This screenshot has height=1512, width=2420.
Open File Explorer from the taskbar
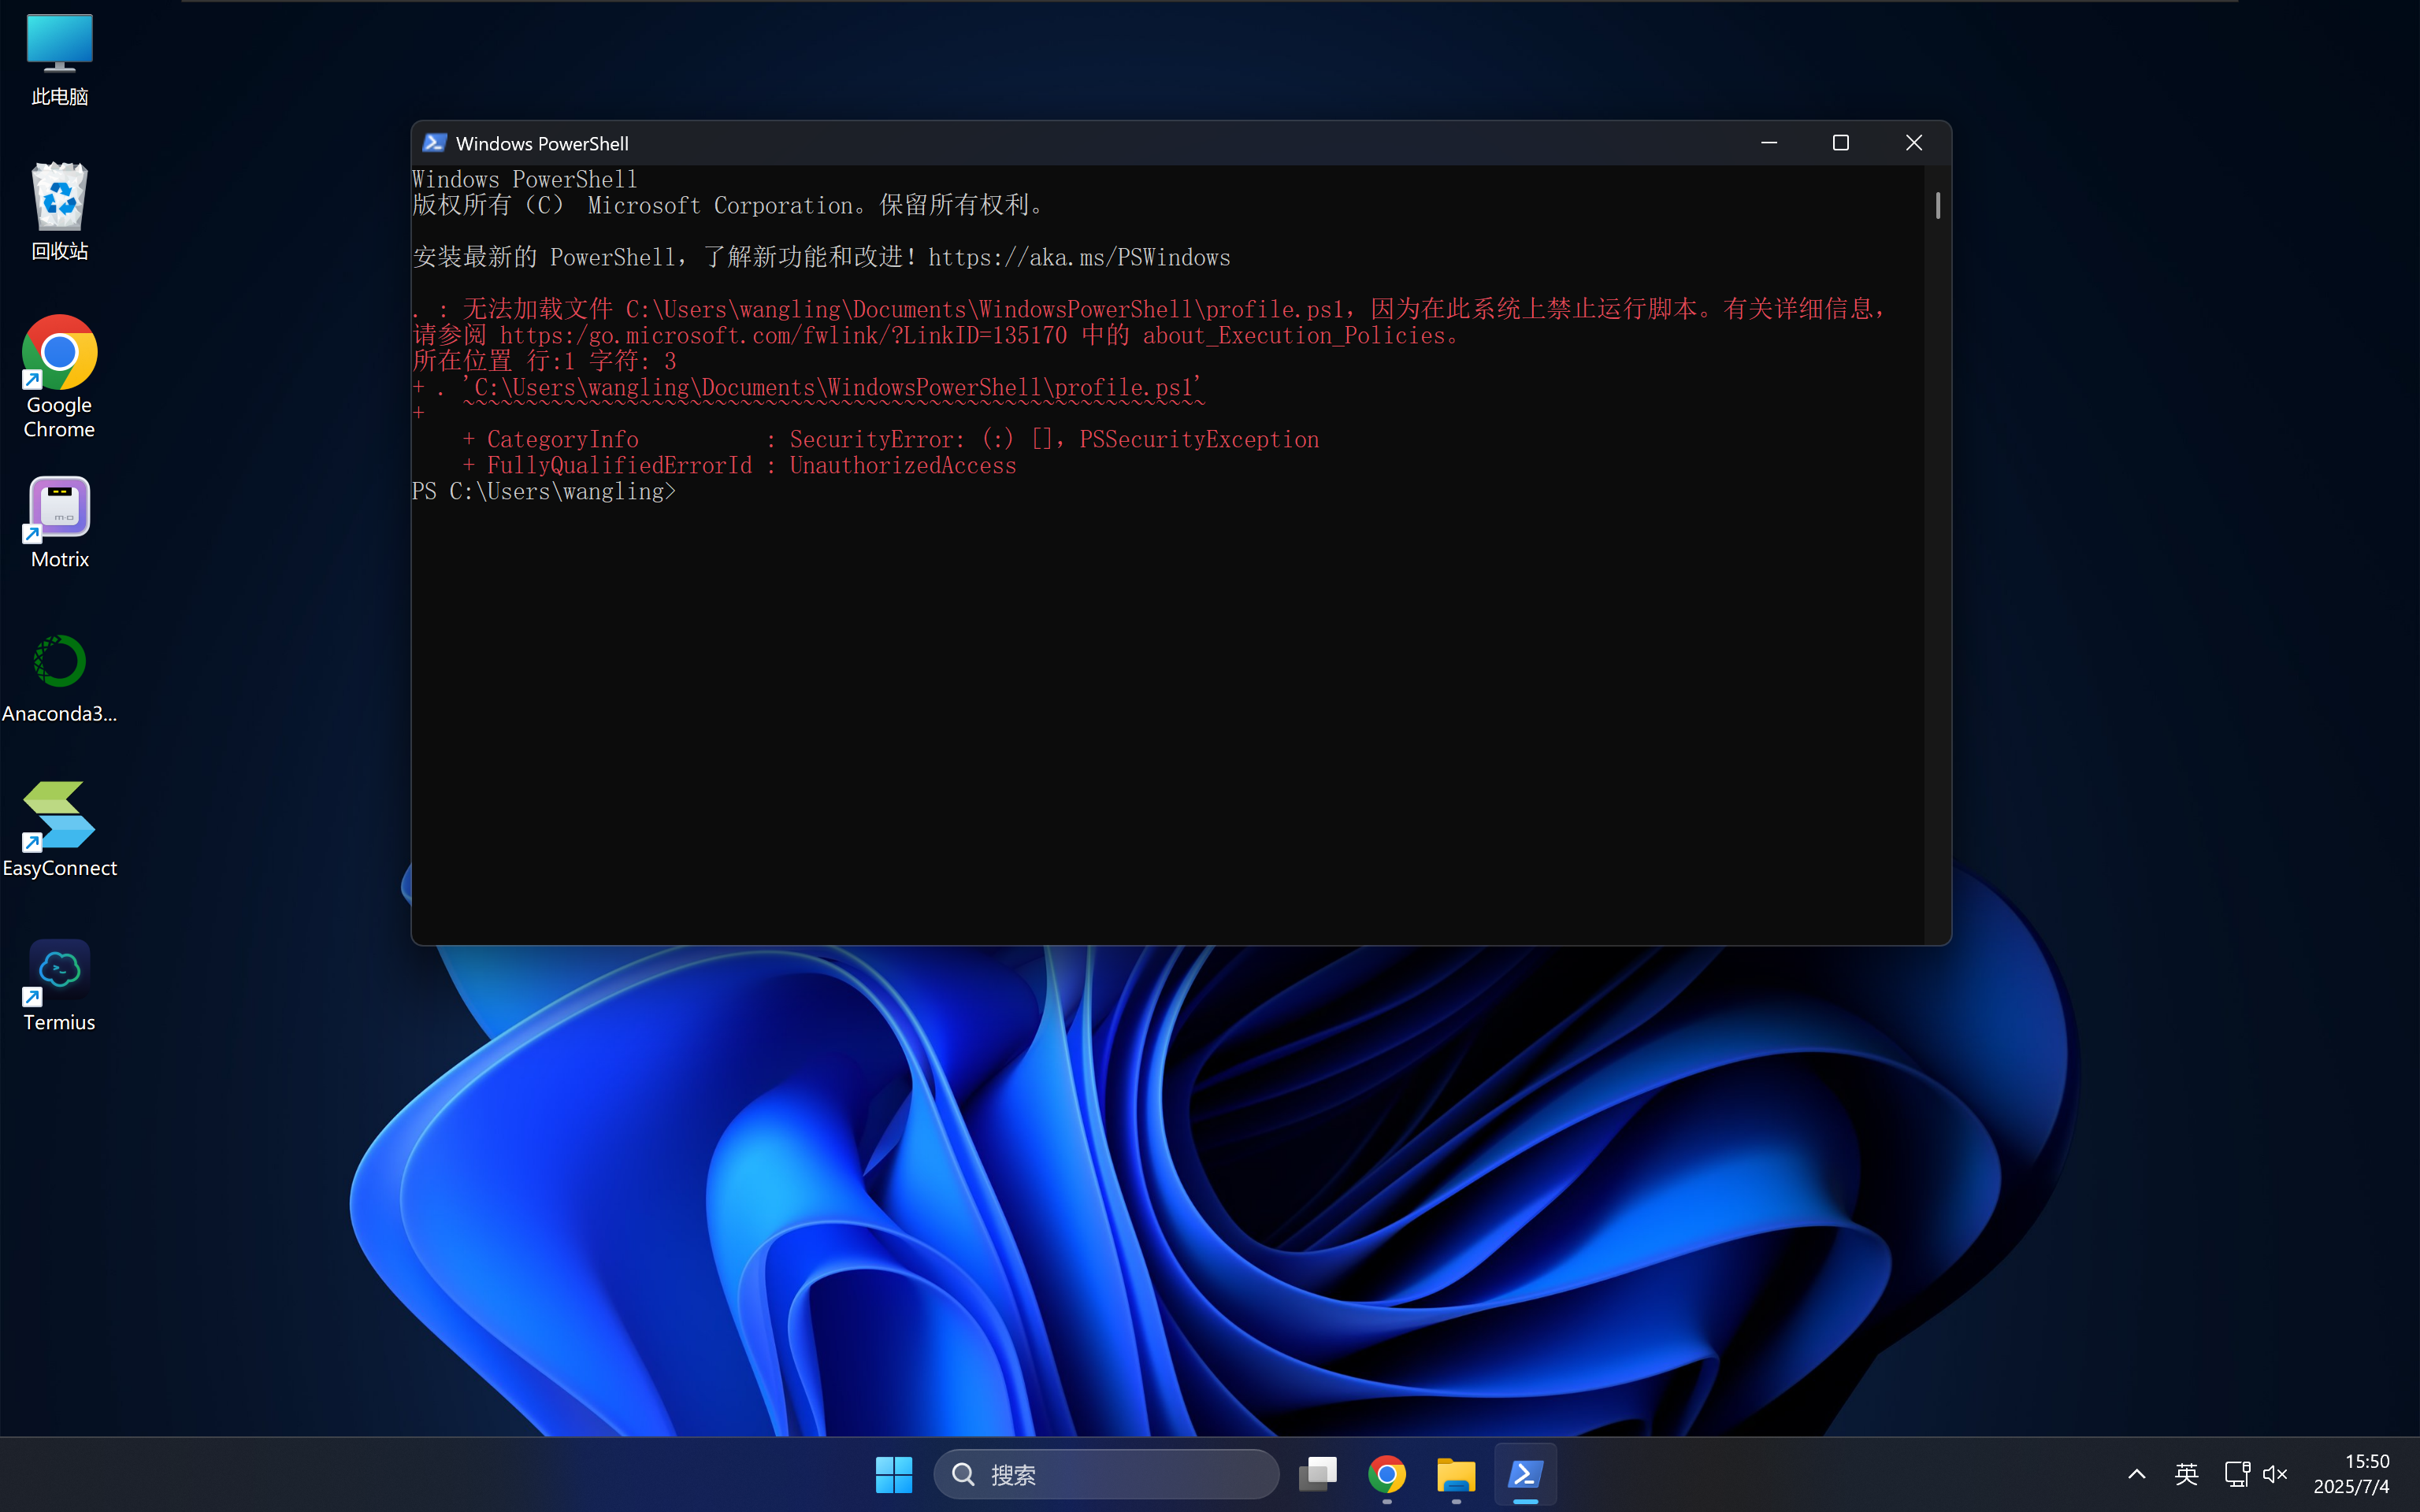1456,1474
